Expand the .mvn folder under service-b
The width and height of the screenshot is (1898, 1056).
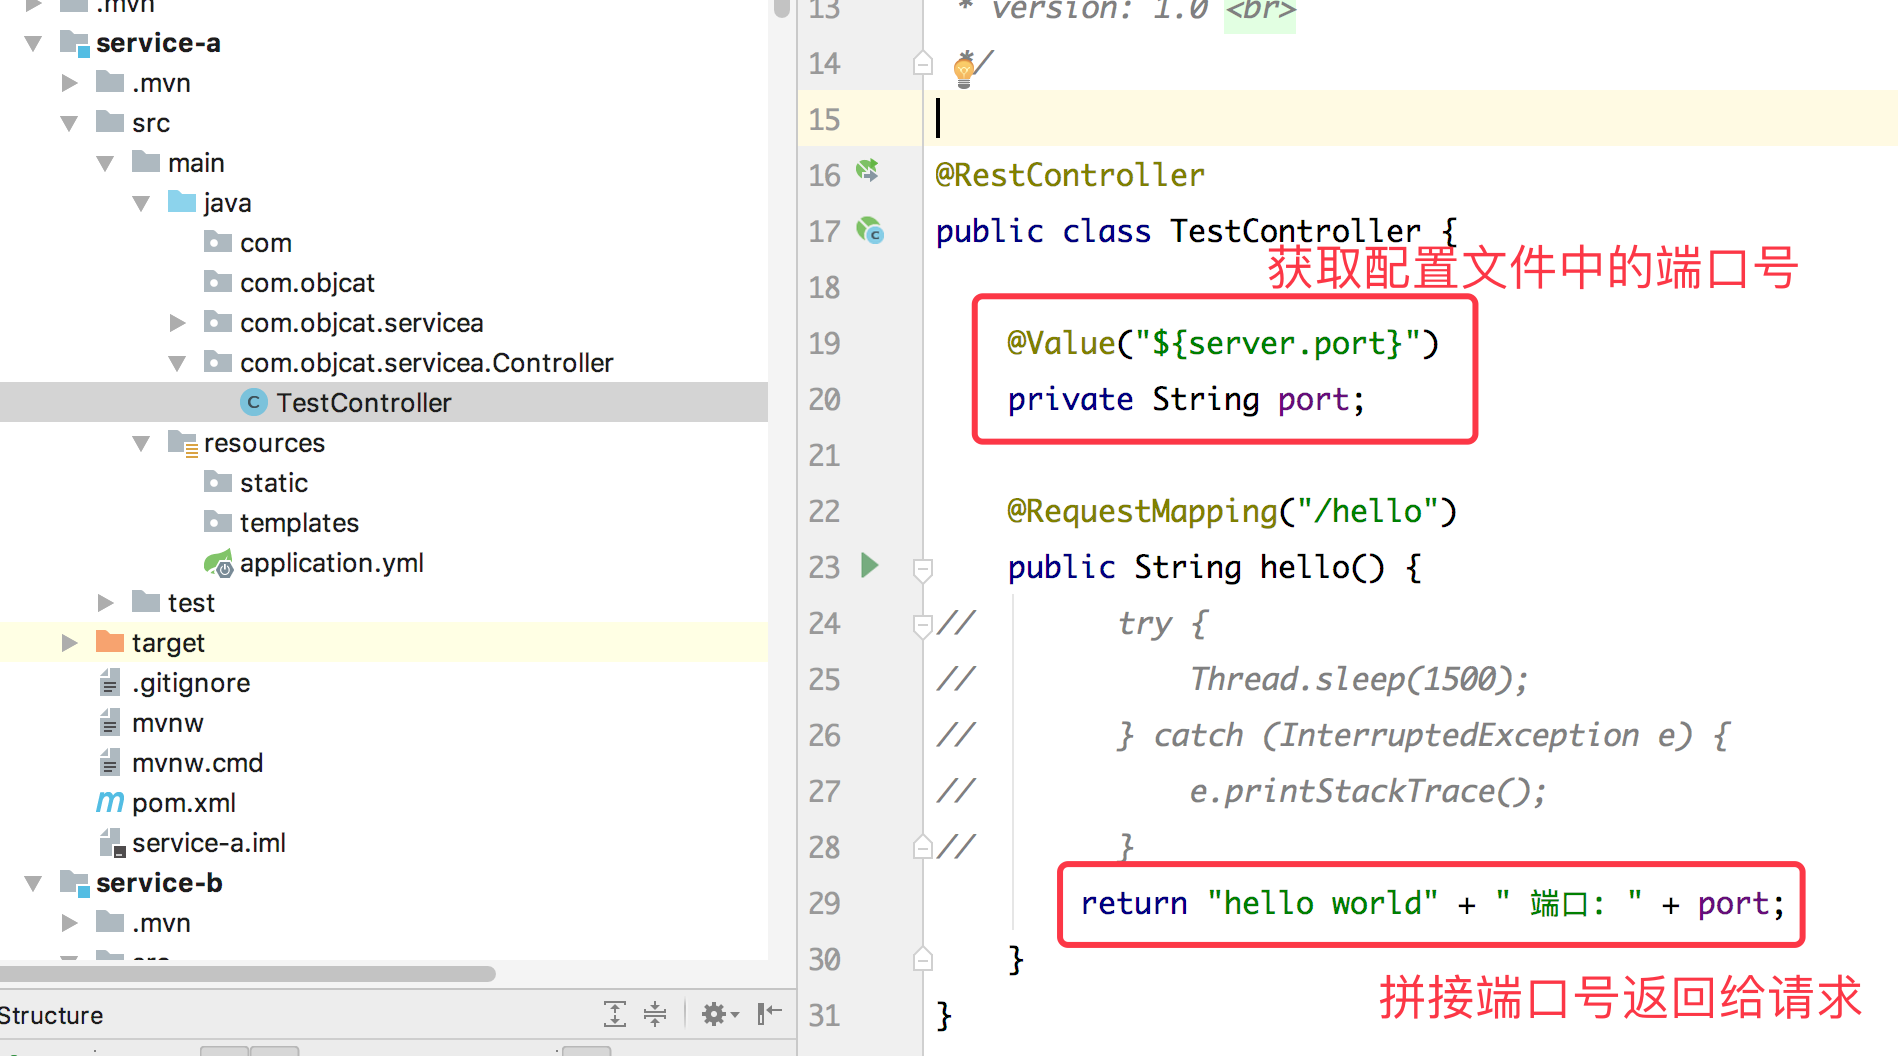pyautogui.click(x=69, y=923)
